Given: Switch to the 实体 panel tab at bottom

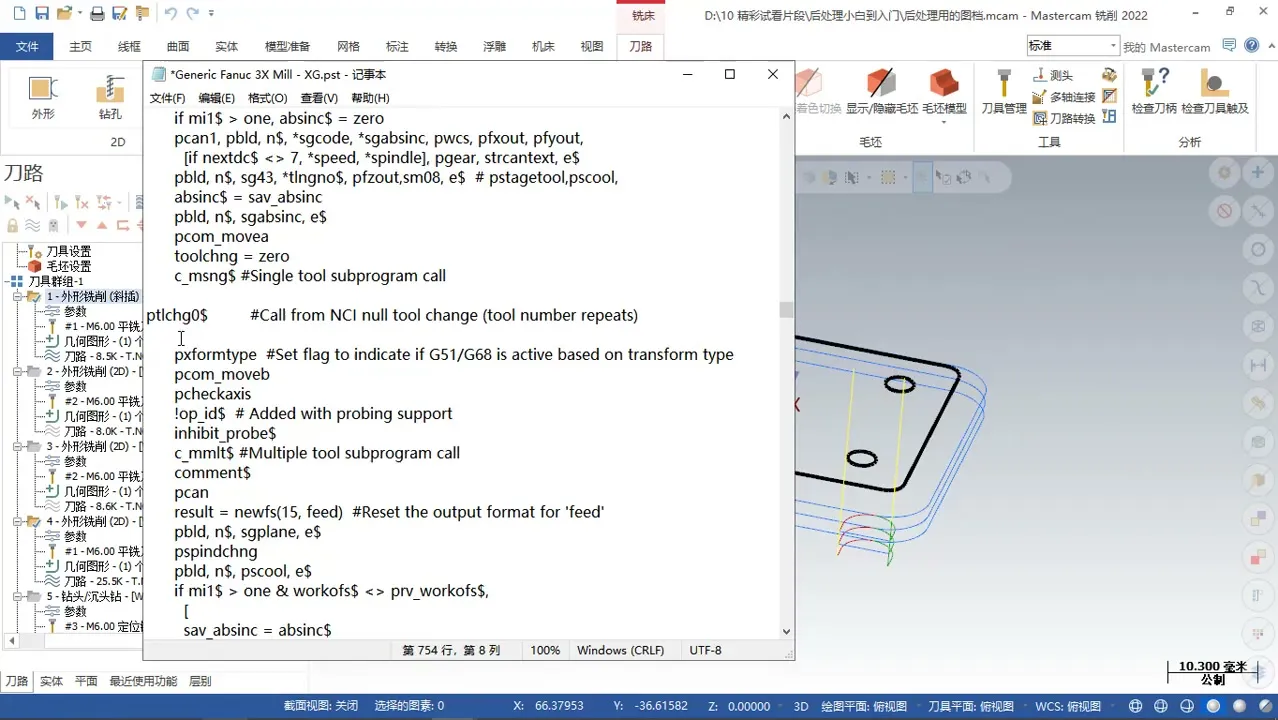Looking at the screenshot, I should point(51,681).
